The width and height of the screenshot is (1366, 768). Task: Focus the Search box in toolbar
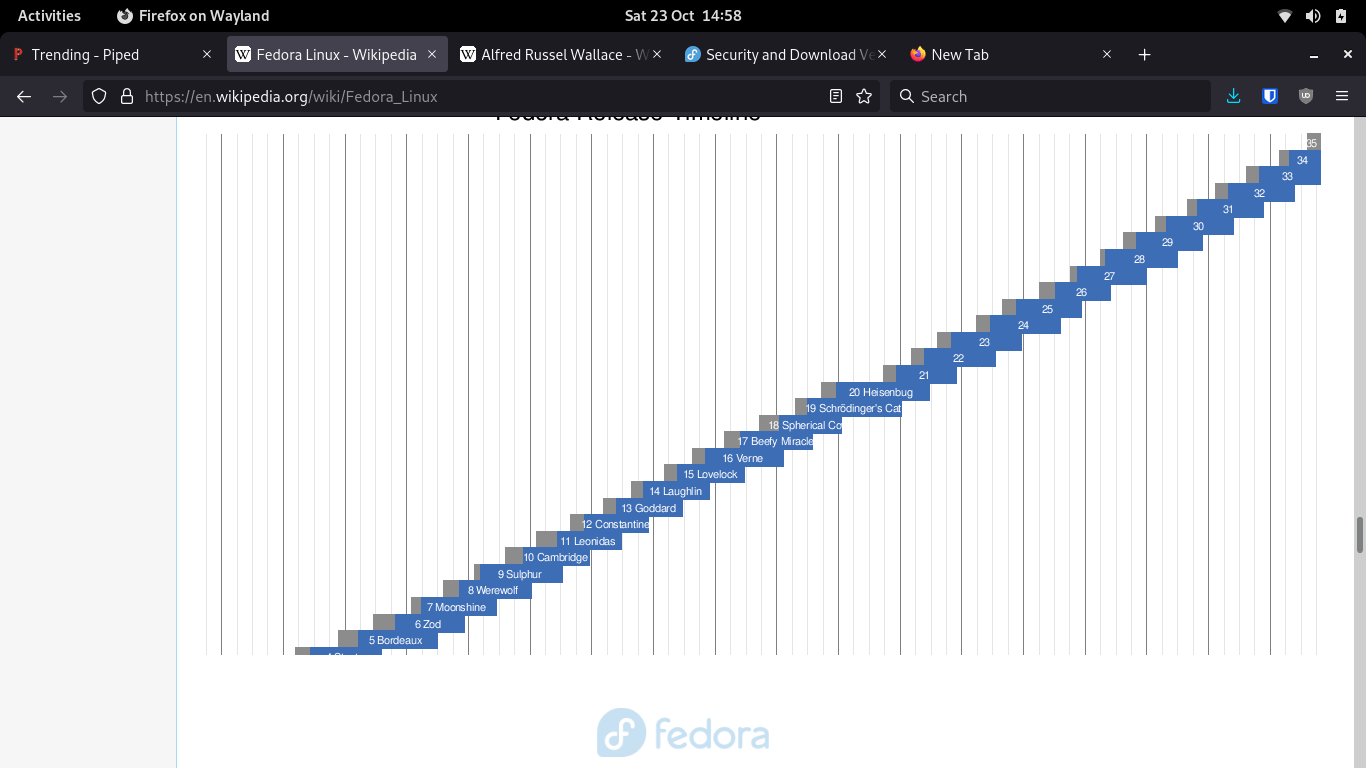point(1050,96)
